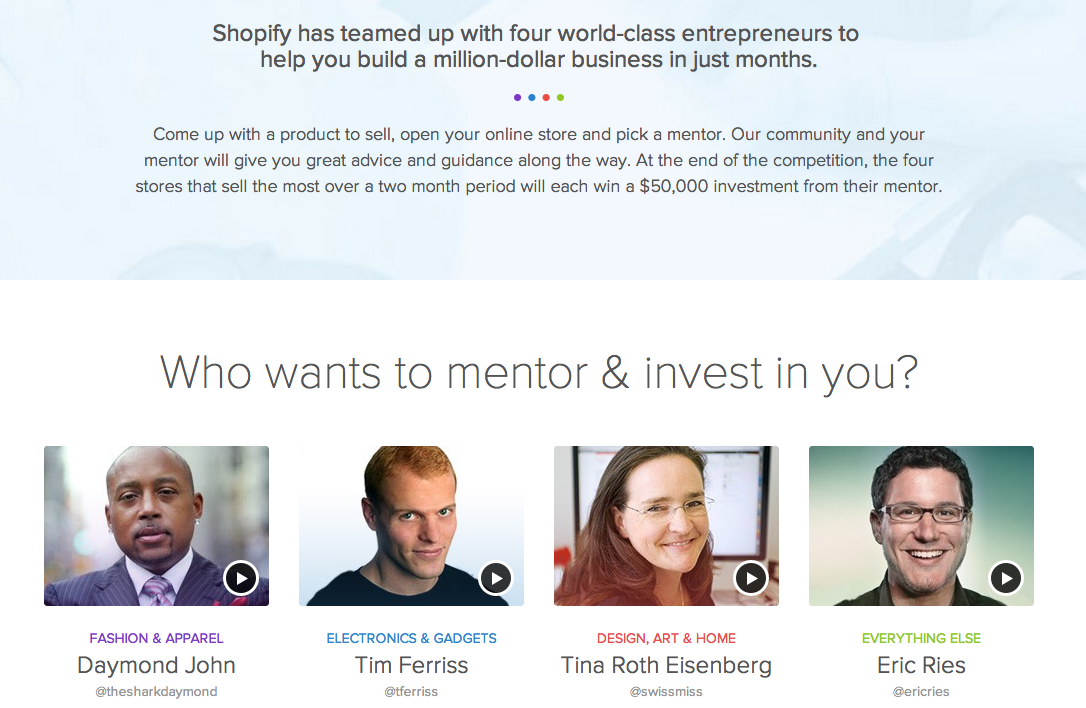Play Tina Roth Eisenberg's video
The width and height of the screenshot is (1086, 708).
(x=751, y=578)
